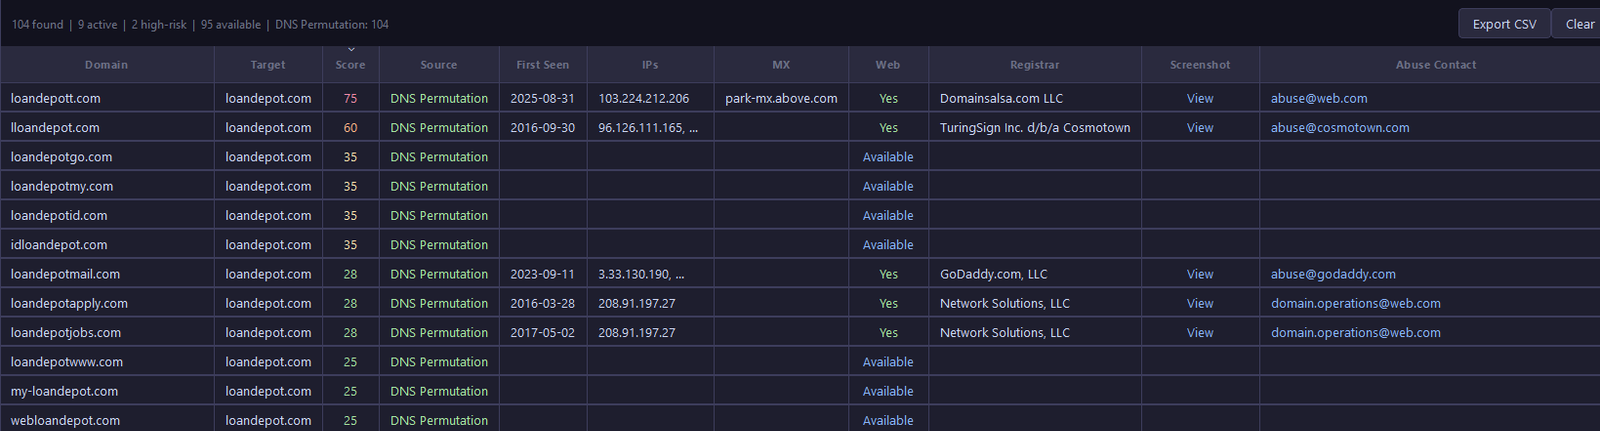Image resolution: width=1600 pixels, height=431 pixels.
Task: Click the '104 found' summary text
Action: tap(38, 24)
